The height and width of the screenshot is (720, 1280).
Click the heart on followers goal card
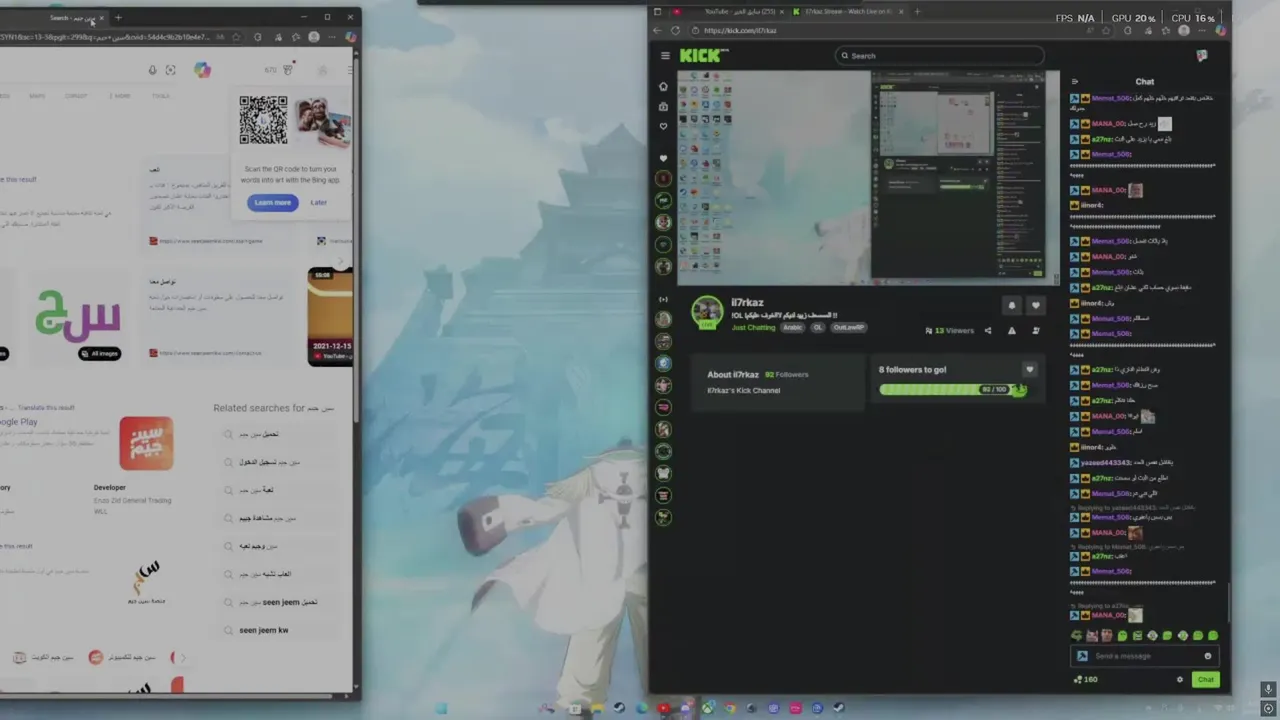(1029, 370)
